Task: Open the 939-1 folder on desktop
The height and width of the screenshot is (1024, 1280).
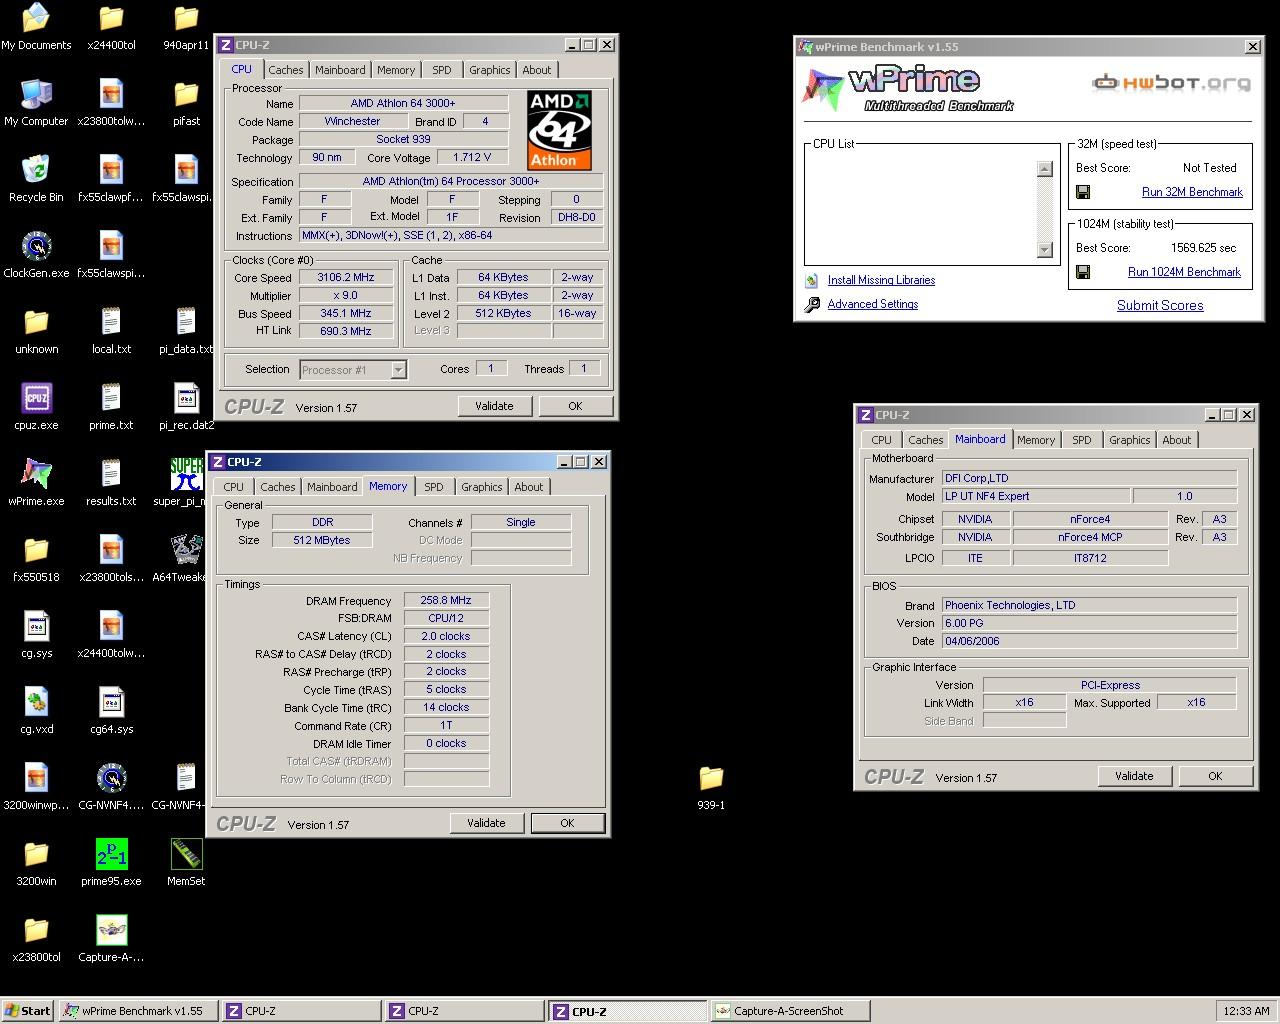Action: click(x=711, y=778)
